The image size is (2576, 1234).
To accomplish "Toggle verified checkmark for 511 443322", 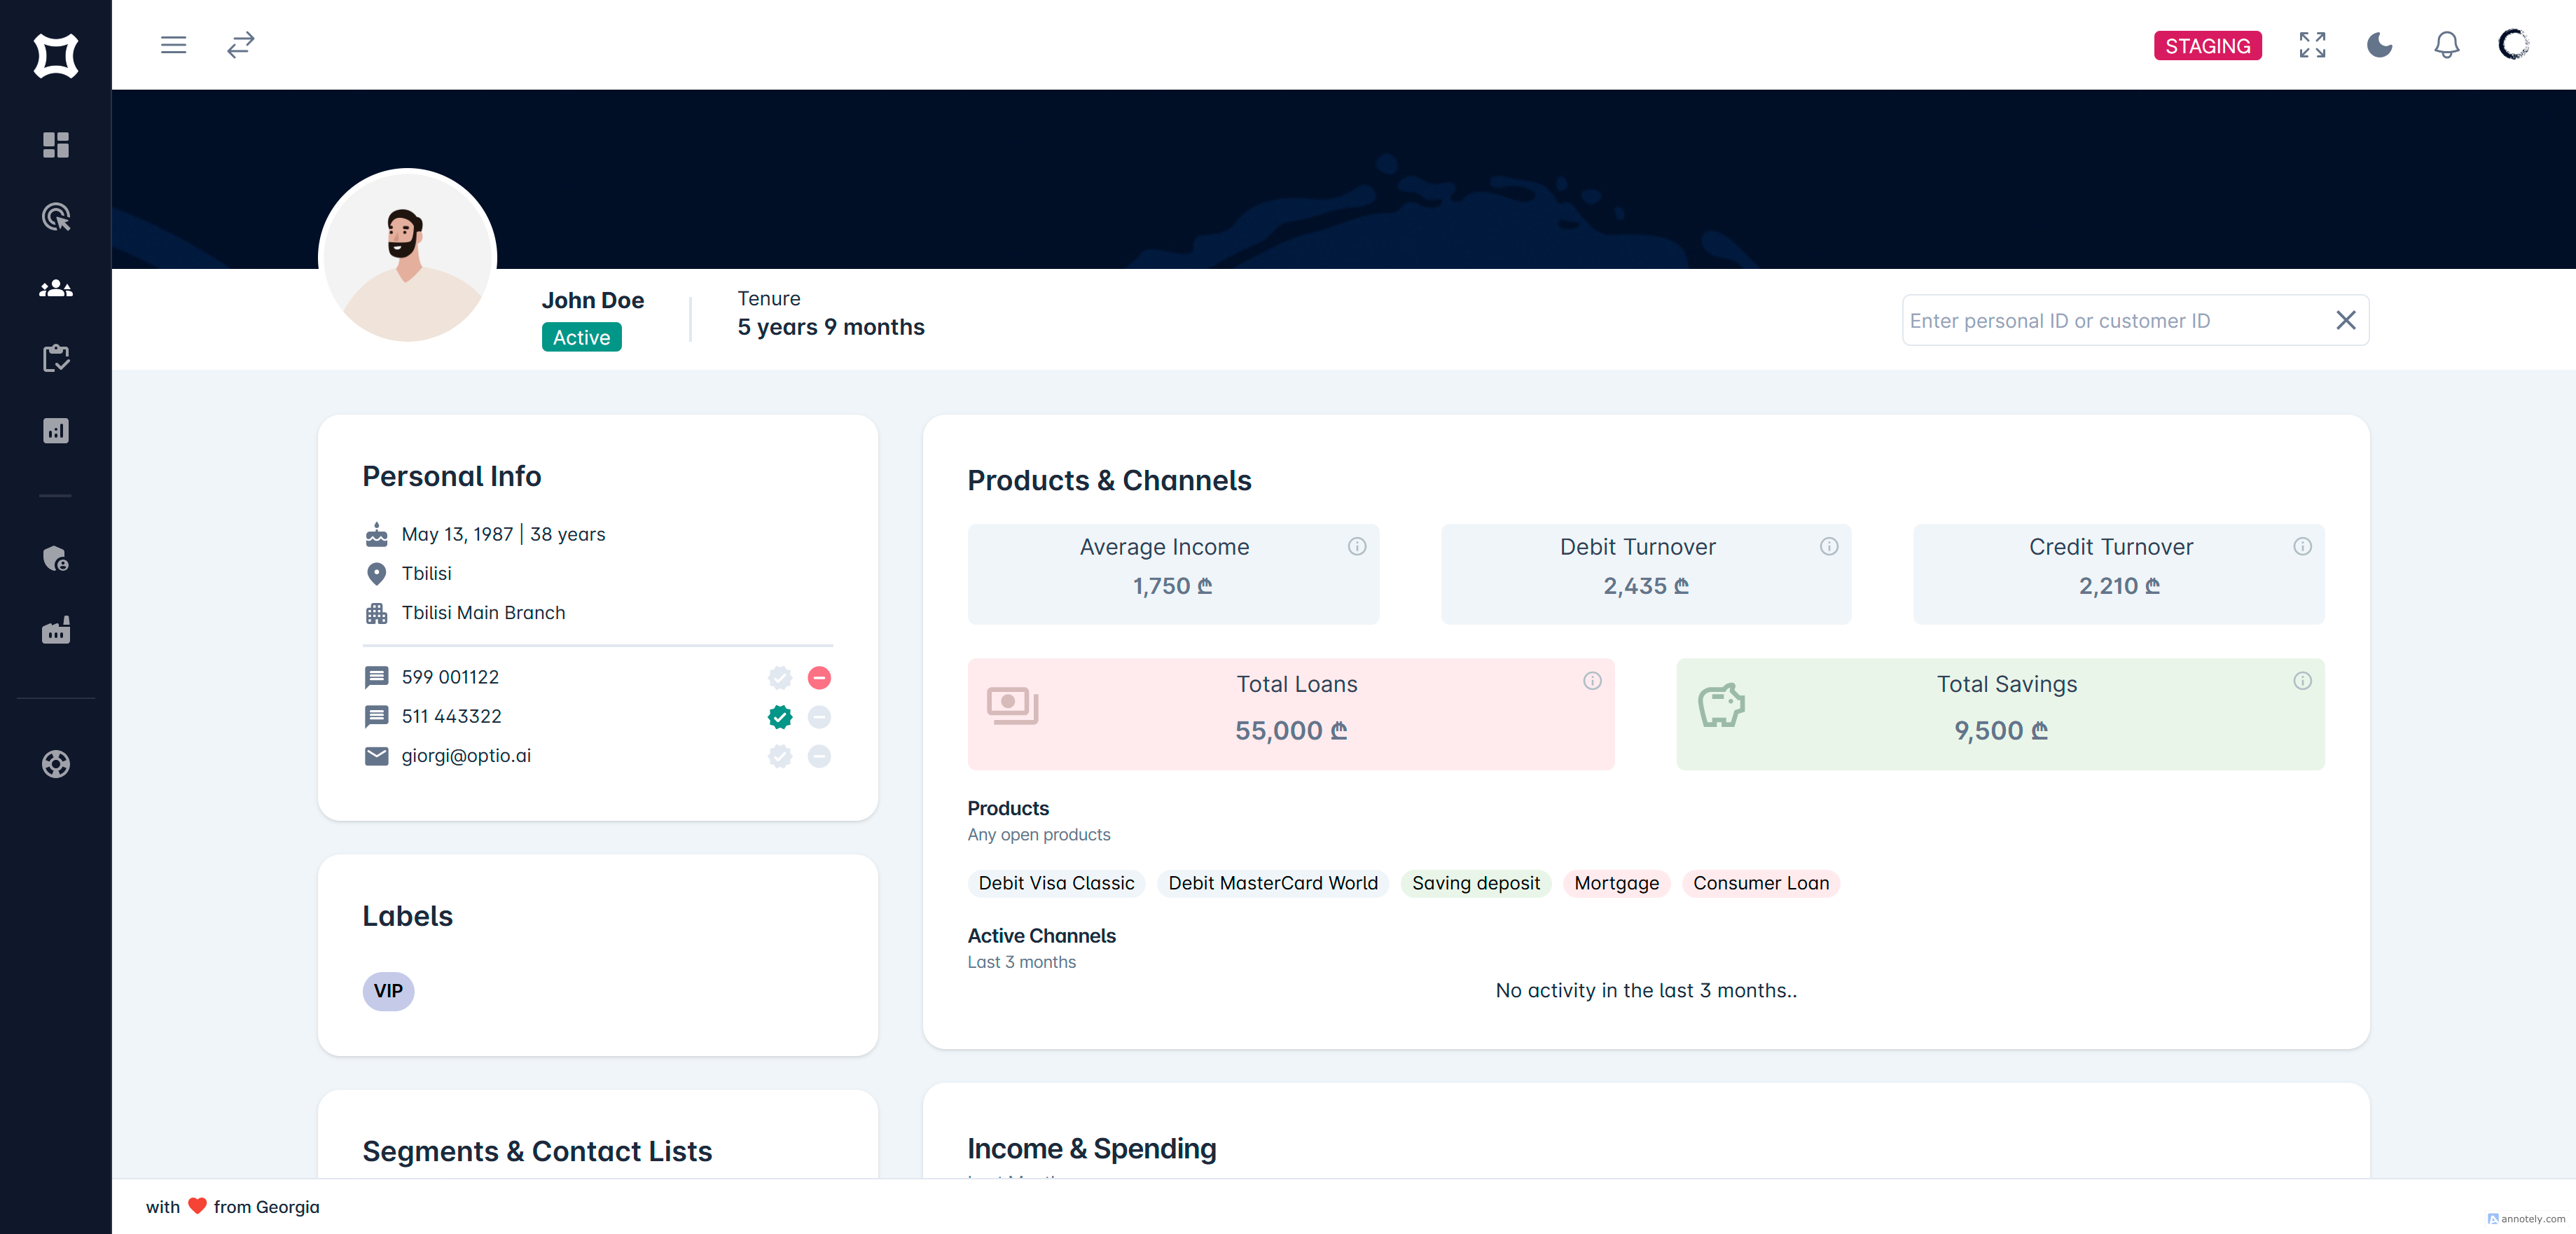I will [780, 717].
